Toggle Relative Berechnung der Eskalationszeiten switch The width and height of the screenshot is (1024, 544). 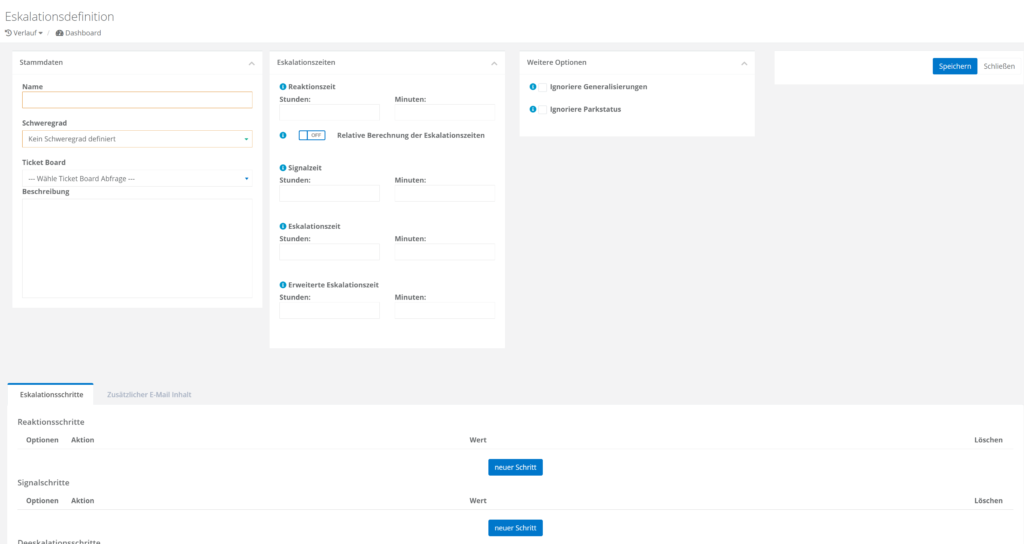(x=312, y=135)
